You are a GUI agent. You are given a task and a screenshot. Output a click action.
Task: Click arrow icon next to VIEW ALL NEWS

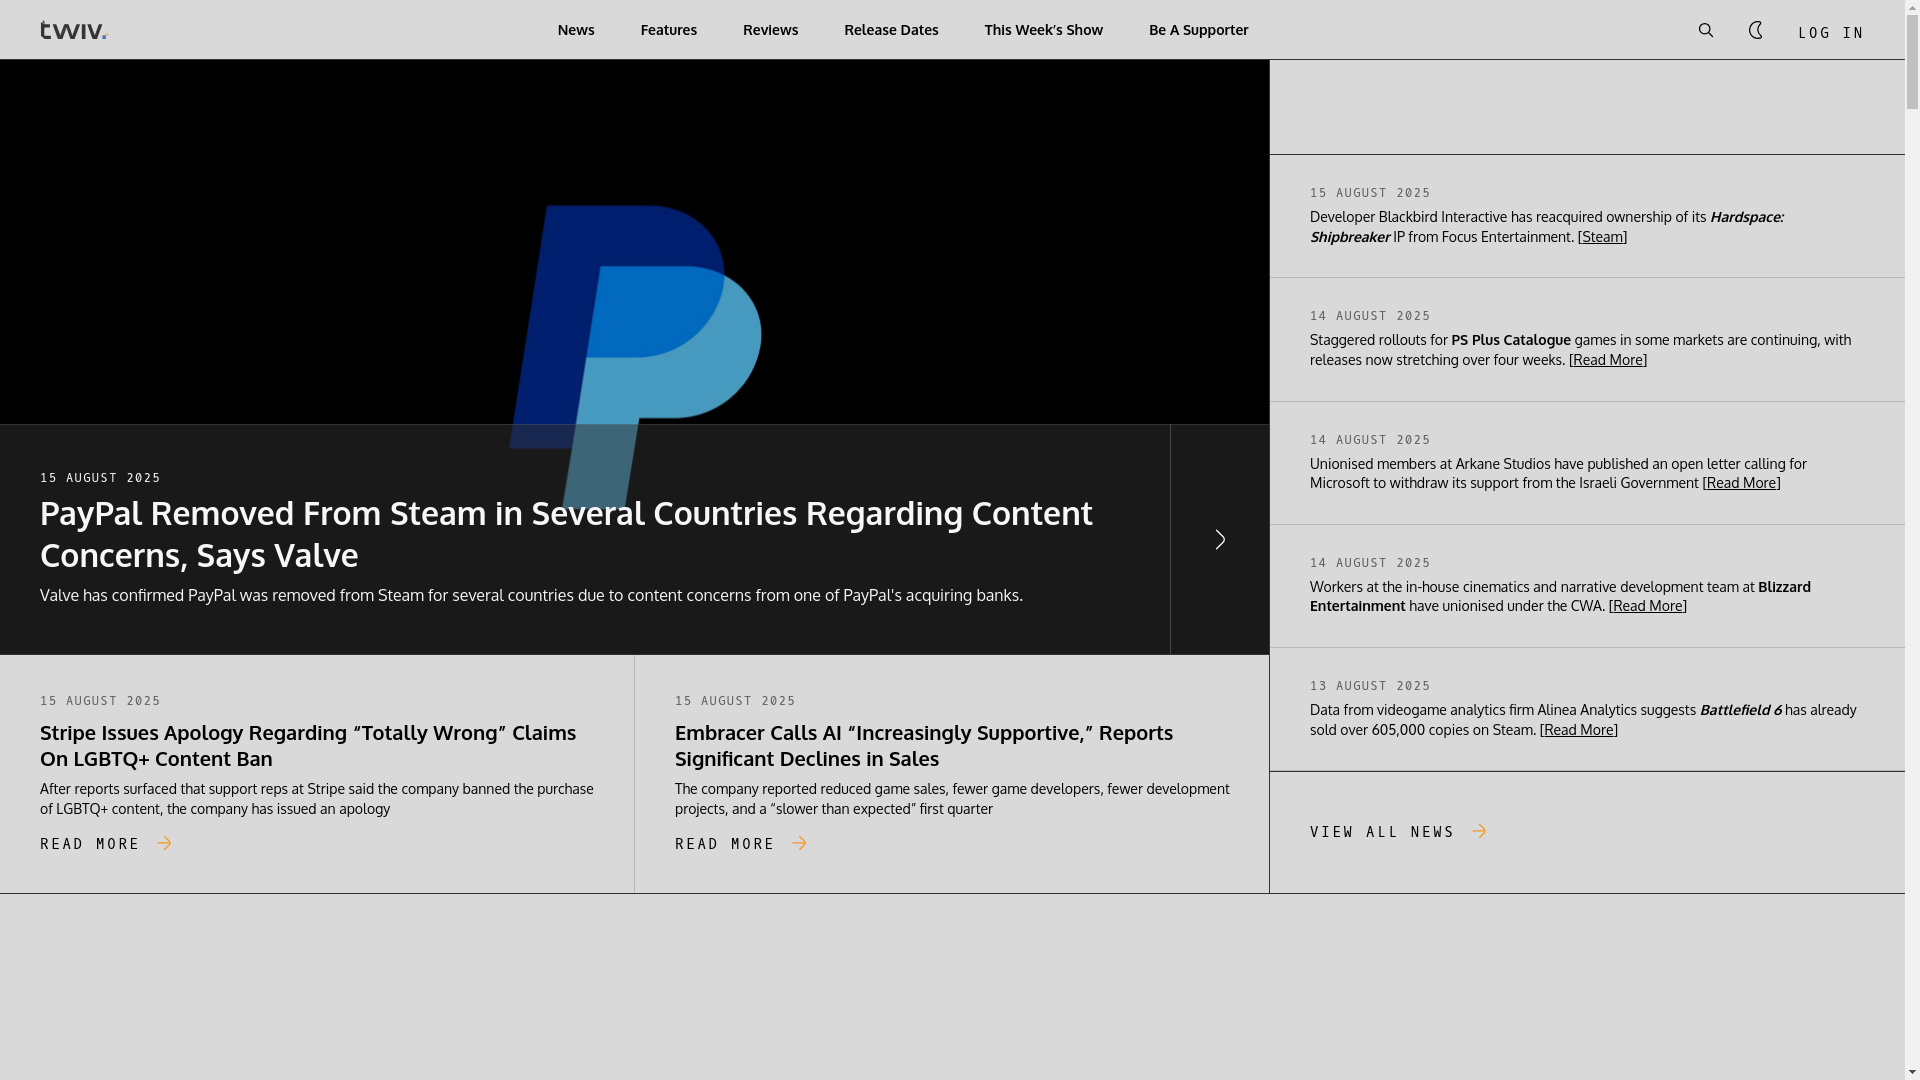(1479, 832)
